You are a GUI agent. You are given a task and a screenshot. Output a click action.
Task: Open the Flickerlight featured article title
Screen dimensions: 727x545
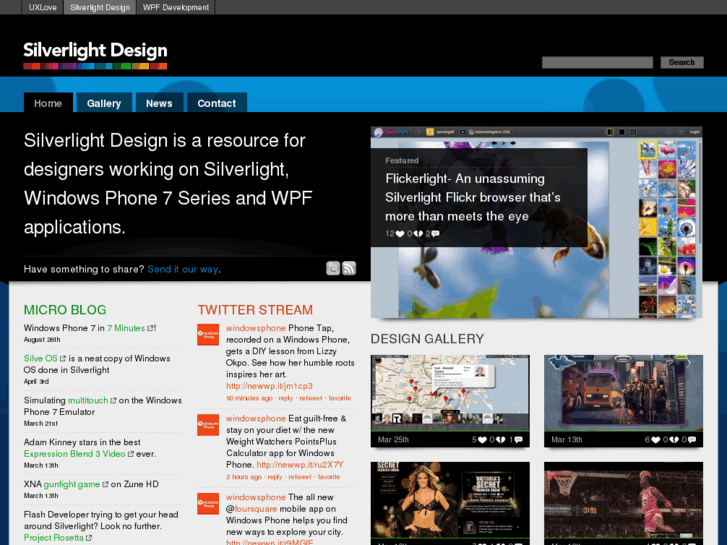click(x=473, y=198)
